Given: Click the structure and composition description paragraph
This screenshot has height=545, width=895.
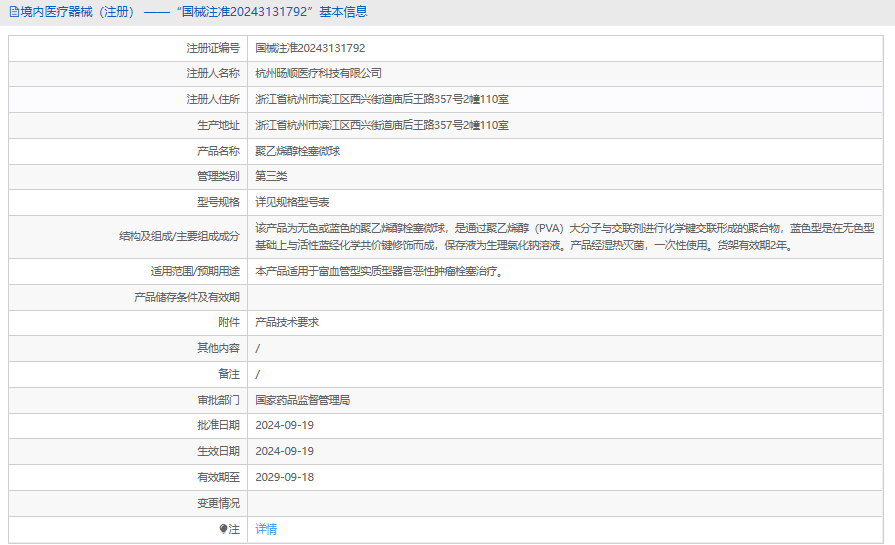Looking at the screenshot, I should click(565, 237).
